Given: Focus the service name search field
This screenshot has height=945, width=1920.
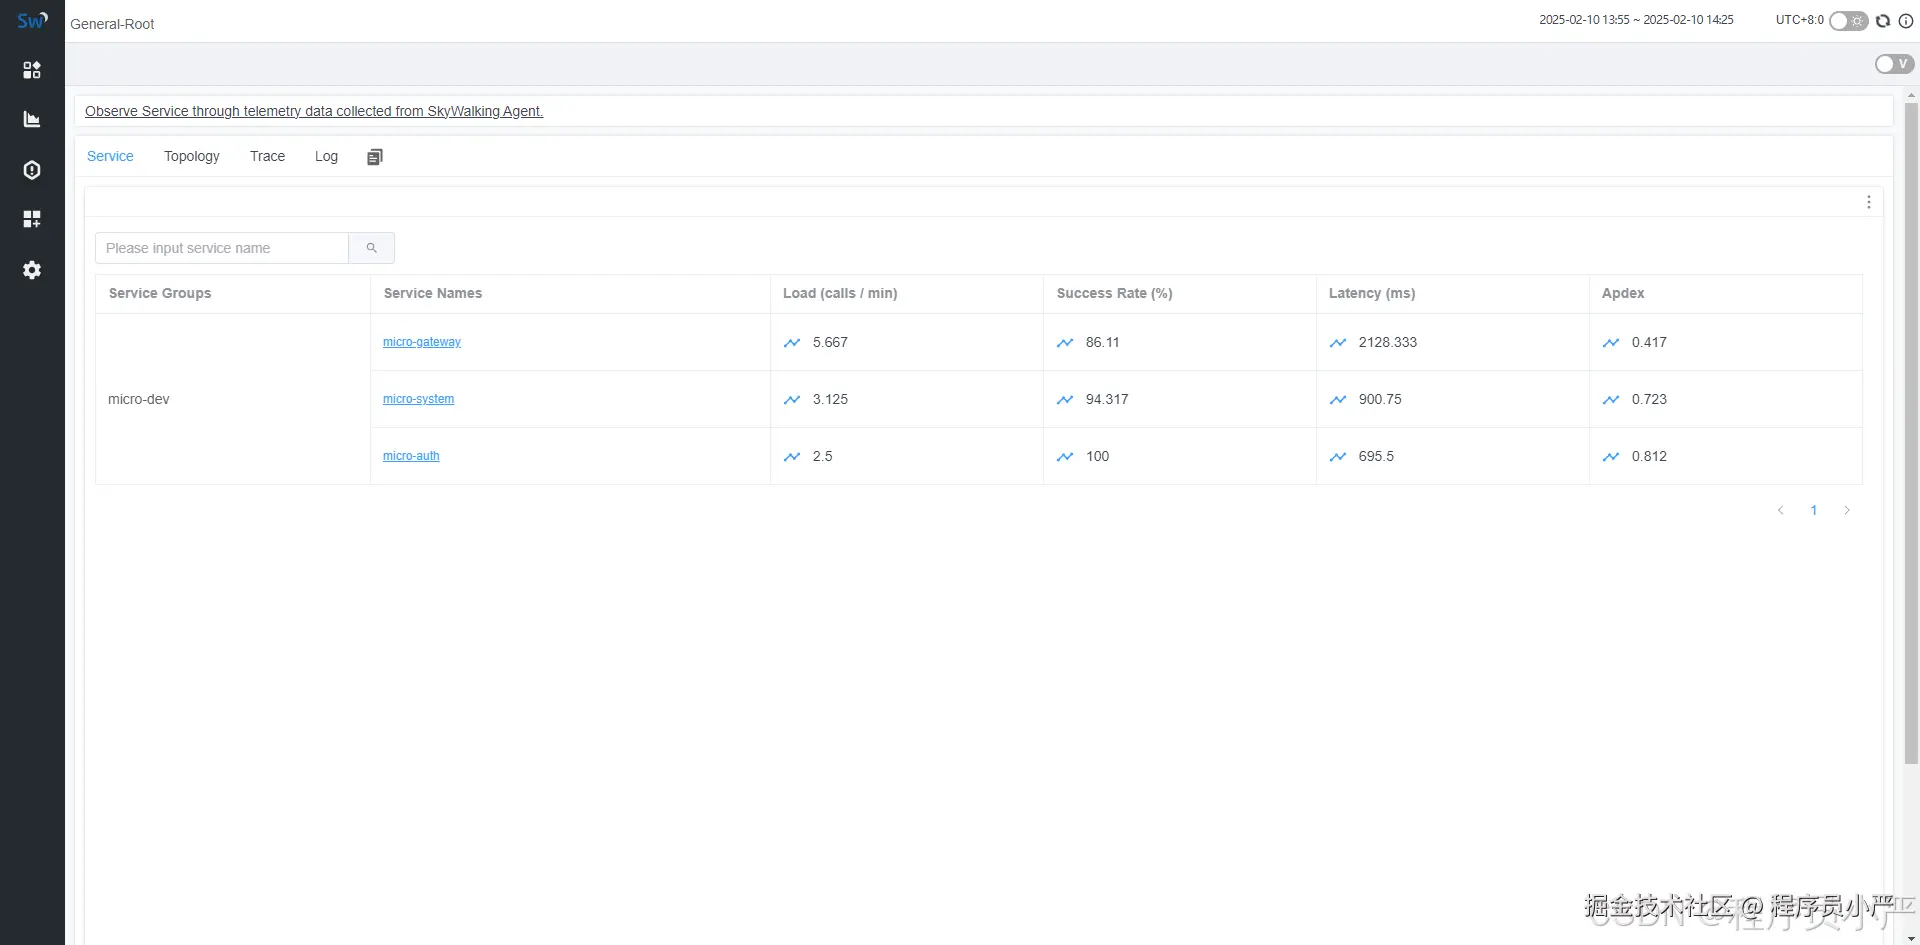Looking at the screenshot, I should [222, 248].
